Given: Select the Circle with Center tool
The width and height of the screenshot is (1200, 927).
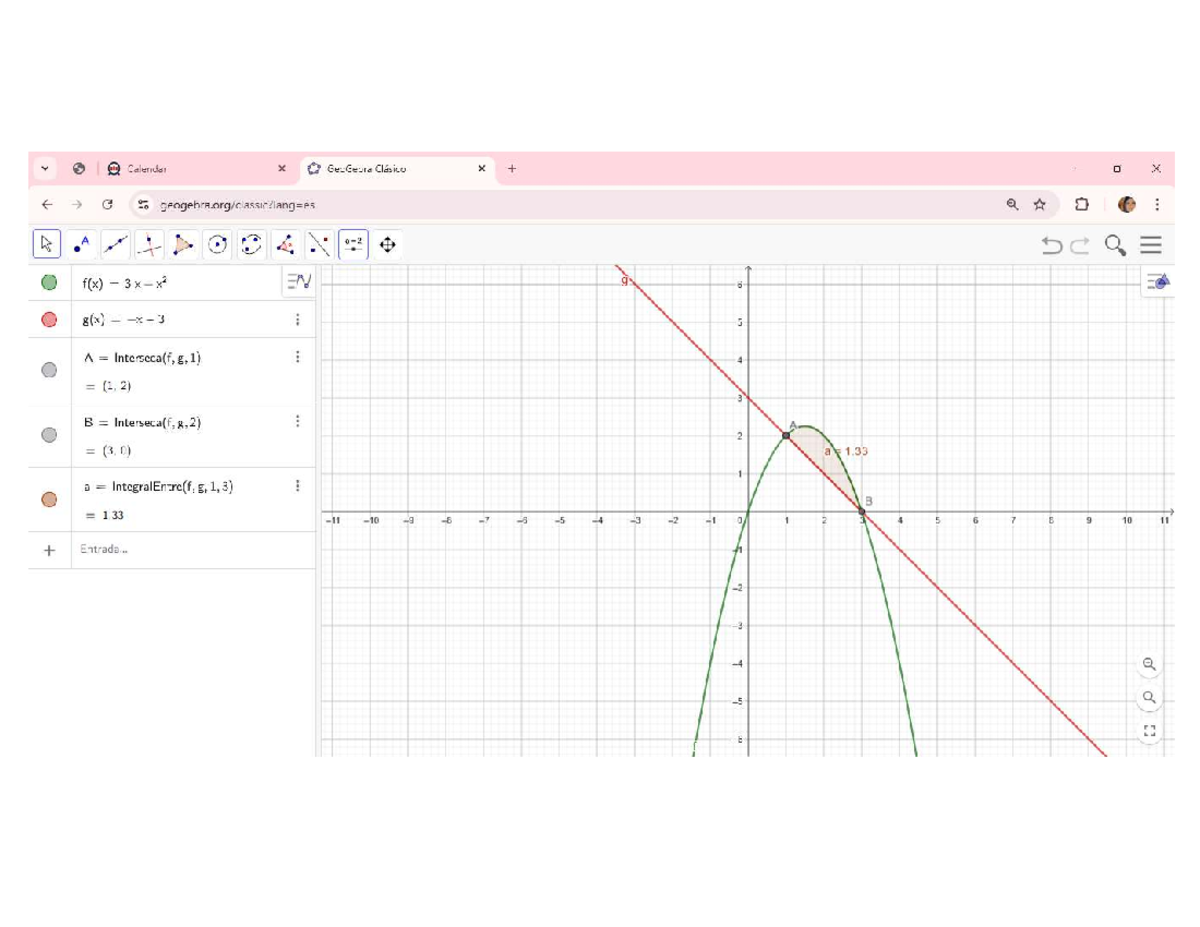Looking at the screenshot, I should tap(217, 244).
